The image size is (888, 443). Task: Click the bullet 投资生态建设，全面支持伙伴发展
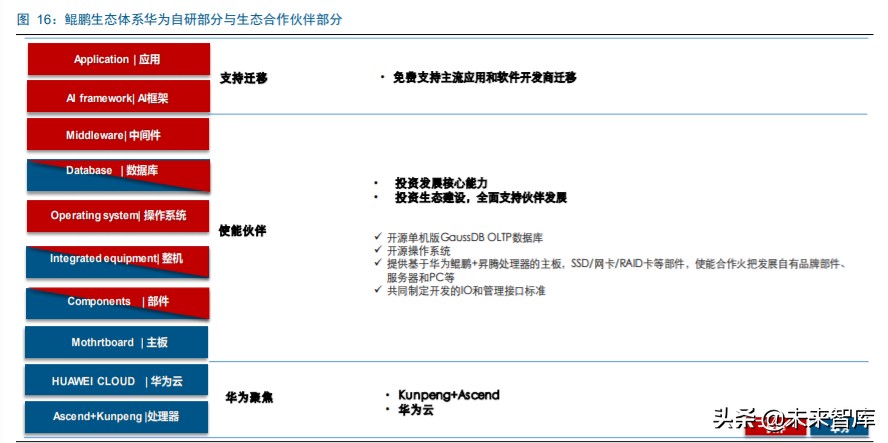[481, 198]
